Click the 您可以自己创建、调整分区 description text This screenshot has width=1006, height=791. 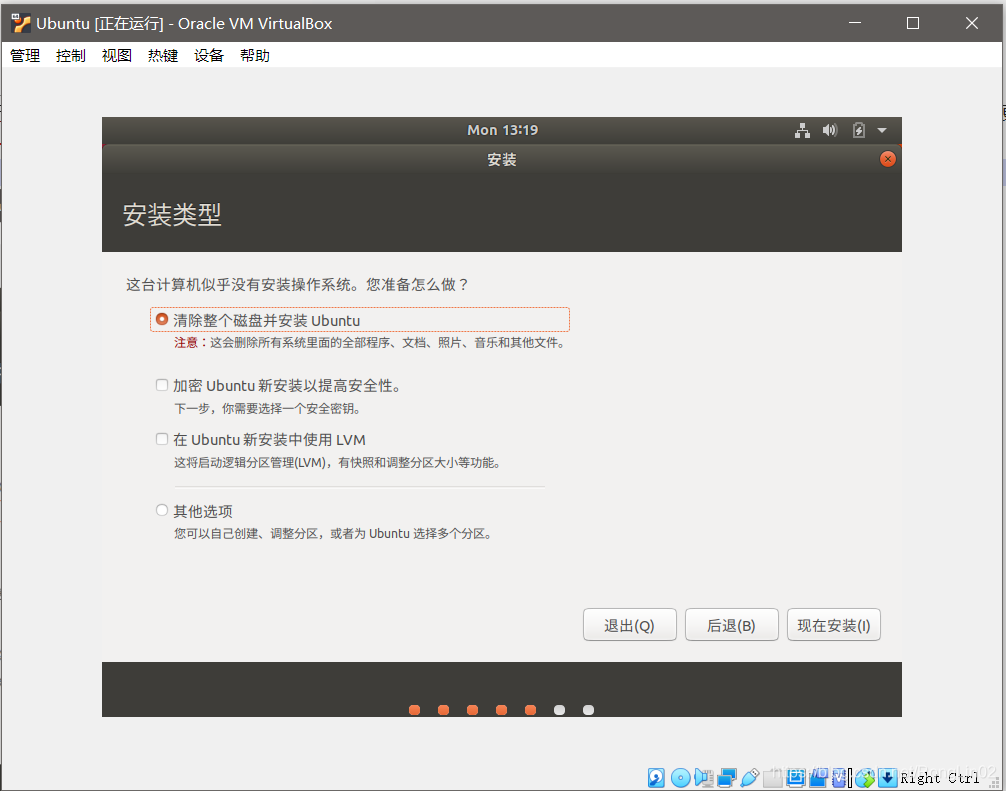[x=334, y=534]
